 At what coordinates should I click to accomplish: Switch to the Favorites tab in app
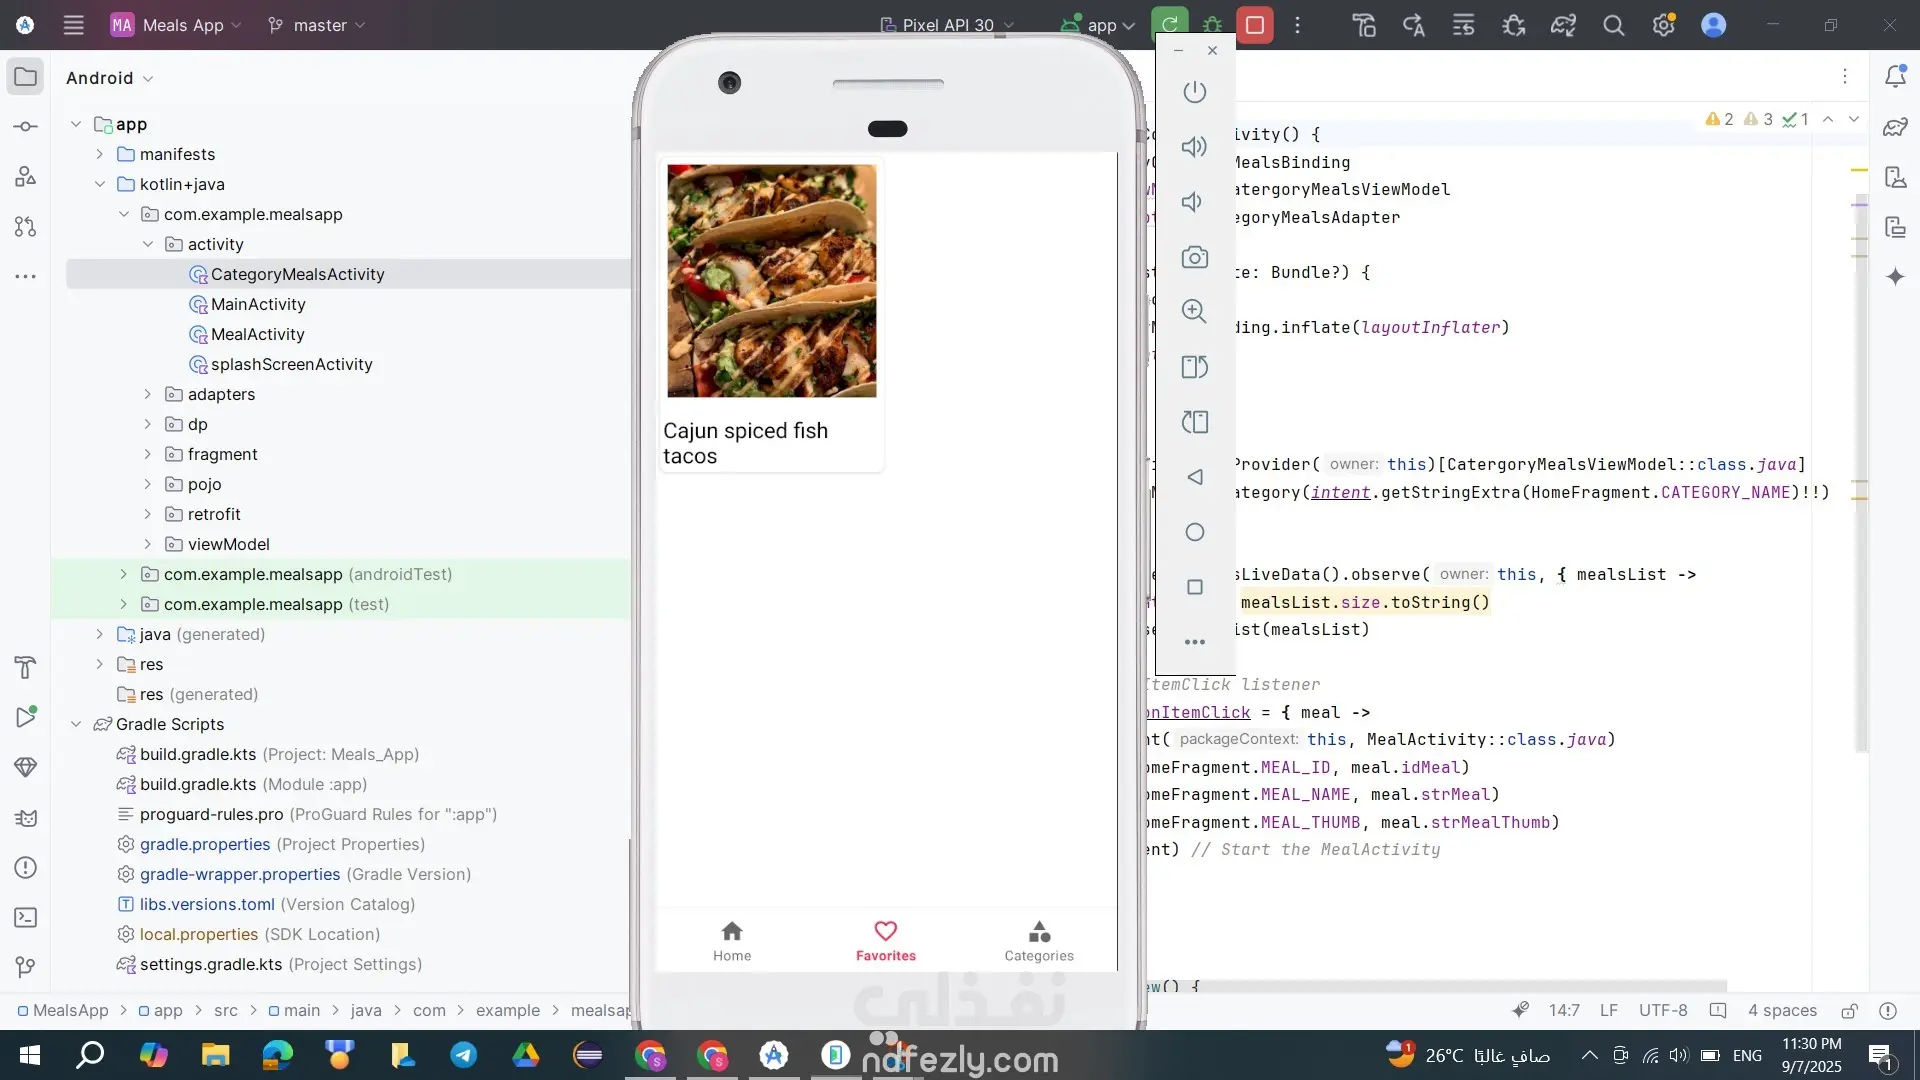point(885,940)
